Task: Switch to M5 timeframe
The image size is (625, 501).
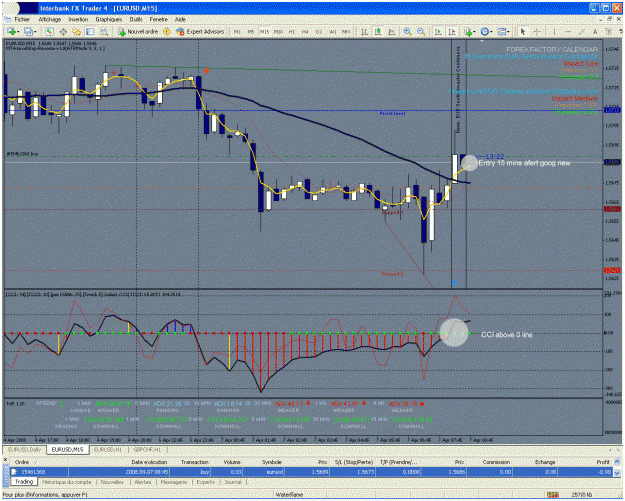Action: coord(251,32)
